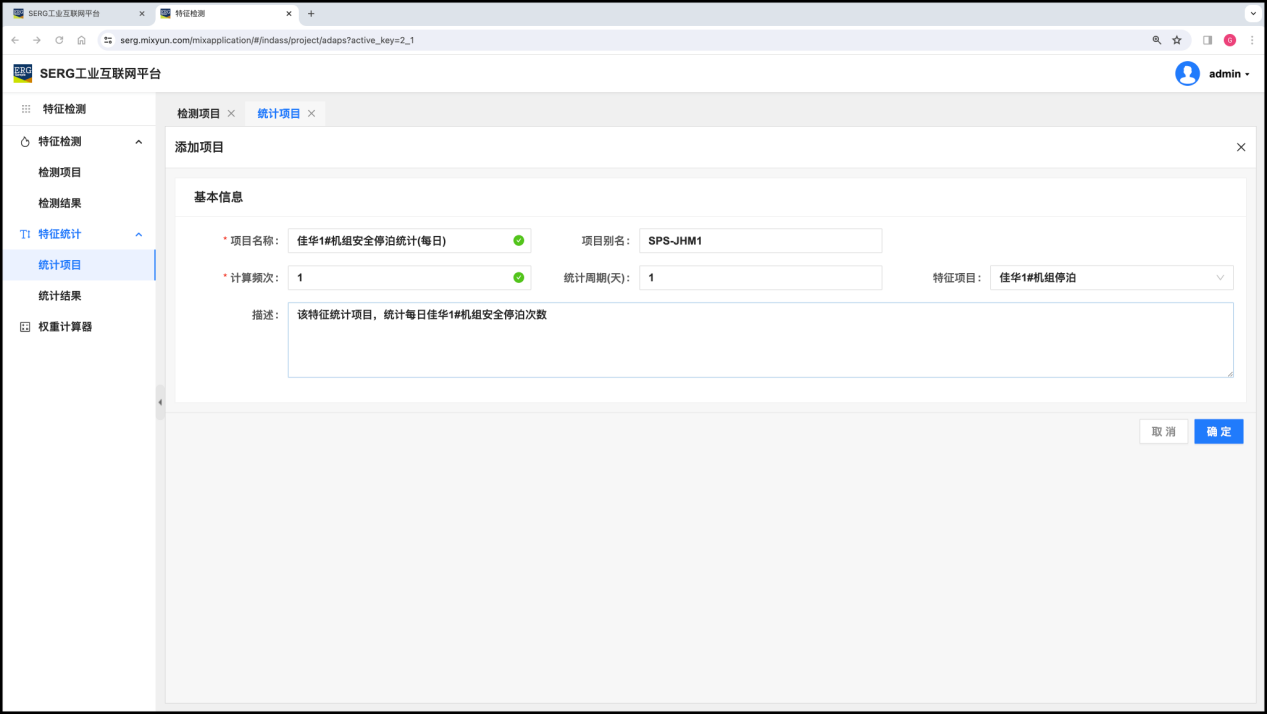Click the 项目别名 input field
1267x714 pixels.
coord(760,241)
